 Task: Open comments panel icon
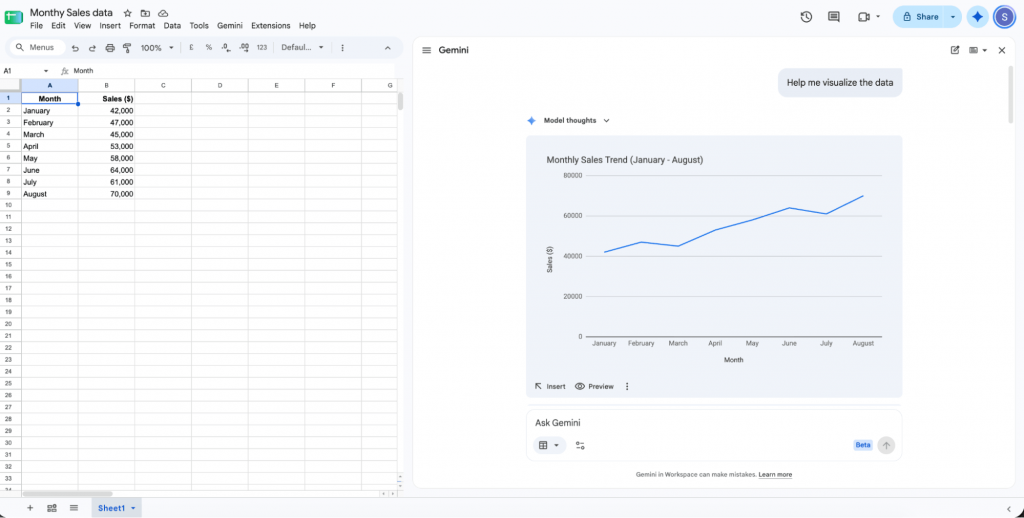833,17
